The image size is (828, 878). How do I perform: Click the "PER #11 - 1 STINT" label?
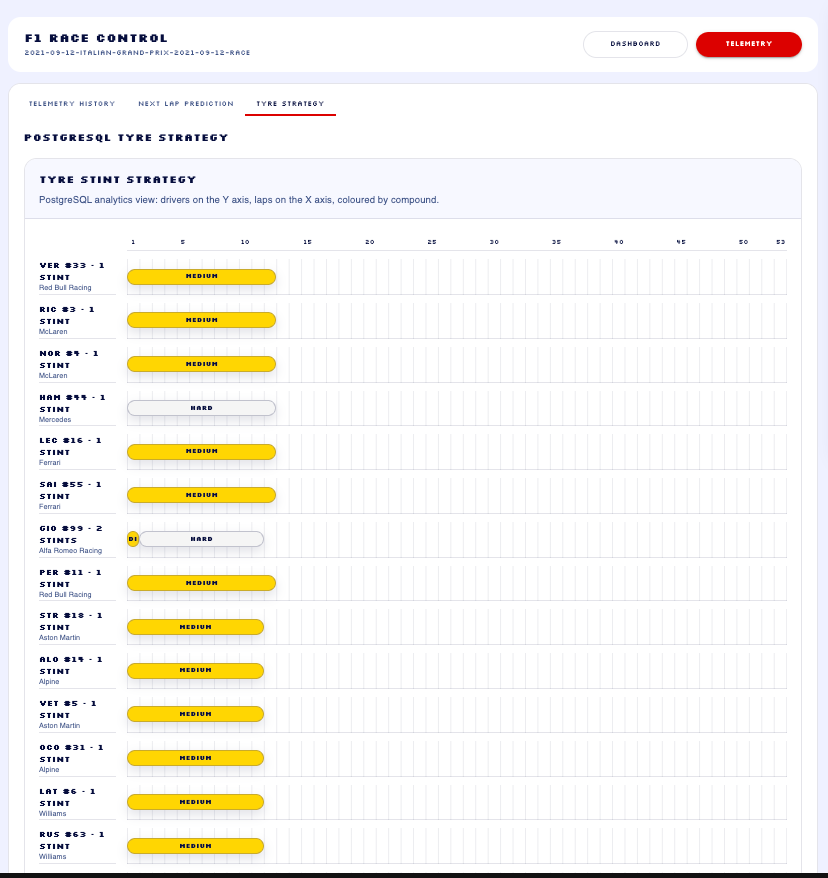click(71, 578)
